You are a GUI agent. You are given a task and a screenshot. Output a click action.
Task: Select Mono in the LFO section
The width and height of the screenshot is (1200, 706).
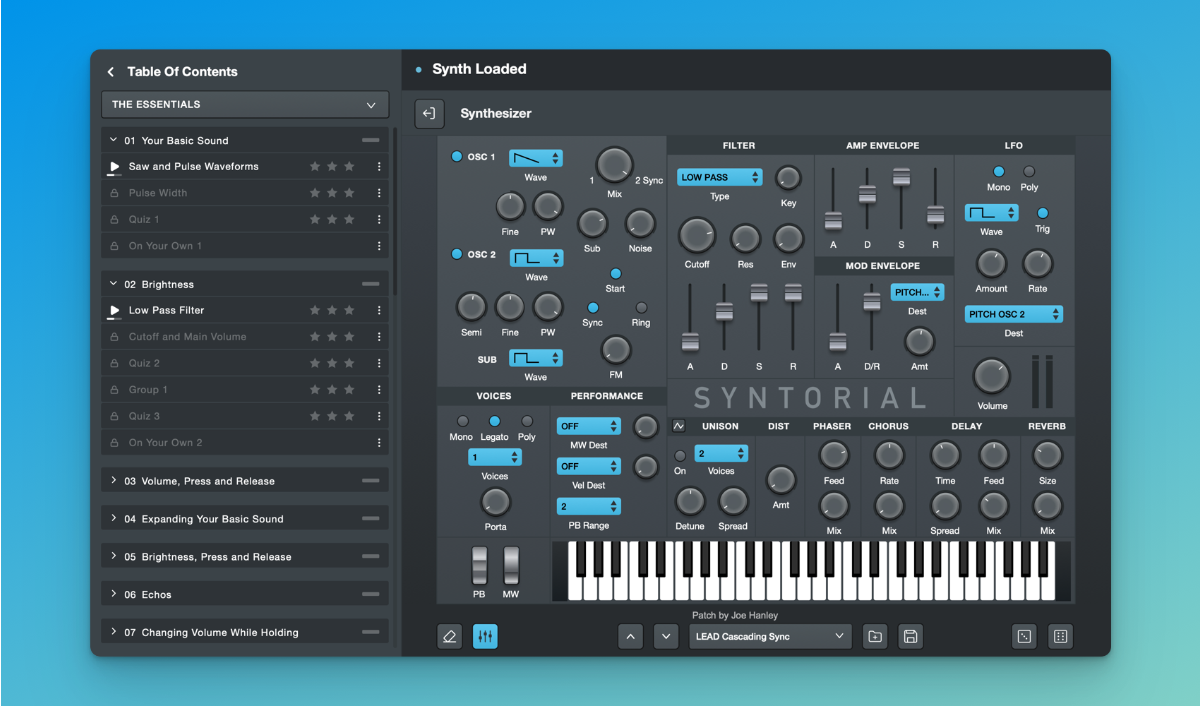[998, 172]
